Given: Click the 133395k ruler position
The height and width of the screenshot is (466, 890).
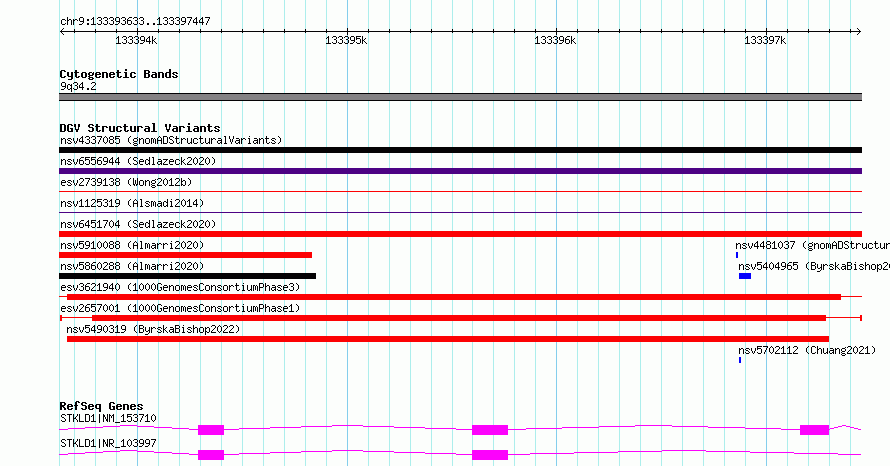Looking at the screenshot, I should coord(346,40).
